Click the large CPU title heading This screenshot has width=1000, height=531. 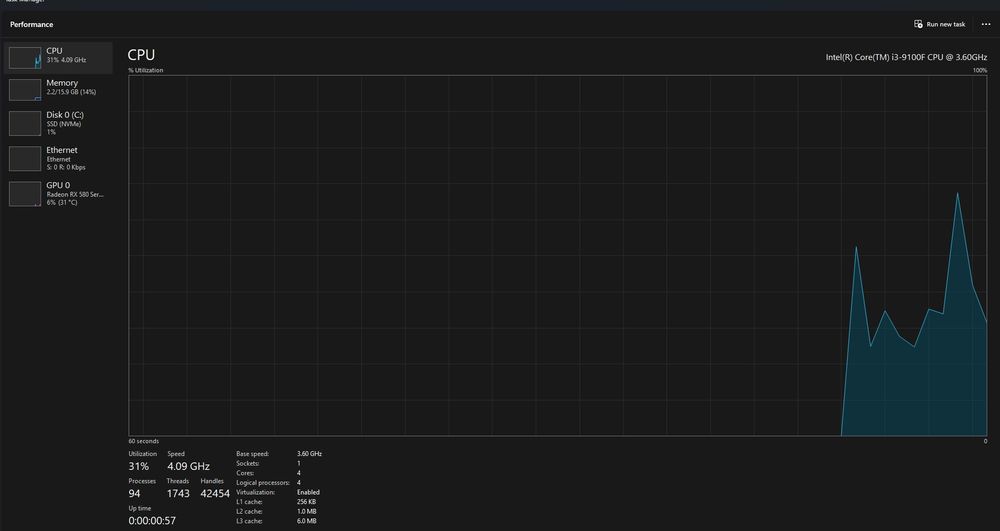pyautogui.click(x=141, y=55)
